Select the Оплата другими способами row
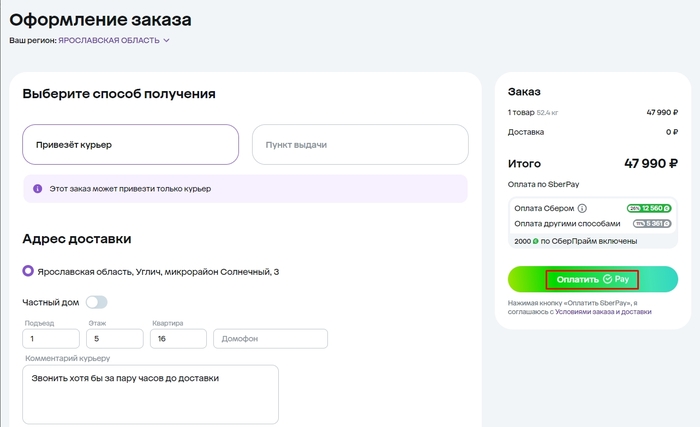This screenshot has width=700, height=427. 567,224
